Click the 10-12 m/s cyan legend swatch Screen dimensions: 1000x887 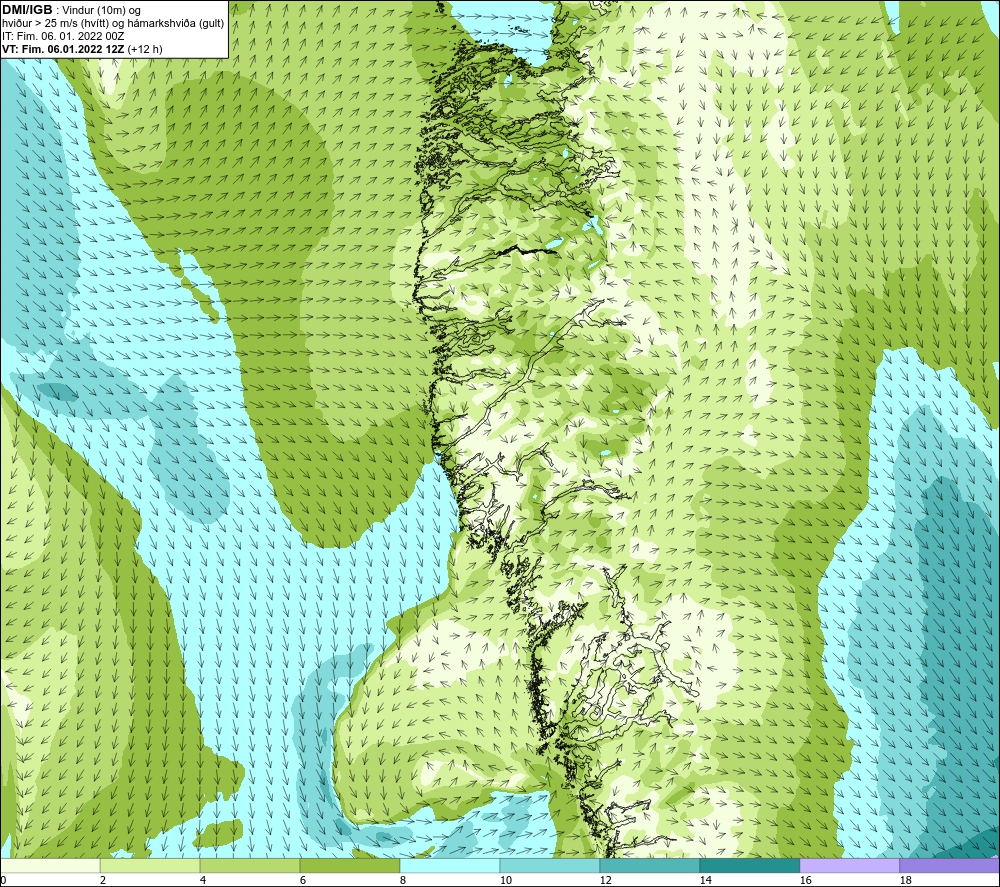[x=550, y=865]
